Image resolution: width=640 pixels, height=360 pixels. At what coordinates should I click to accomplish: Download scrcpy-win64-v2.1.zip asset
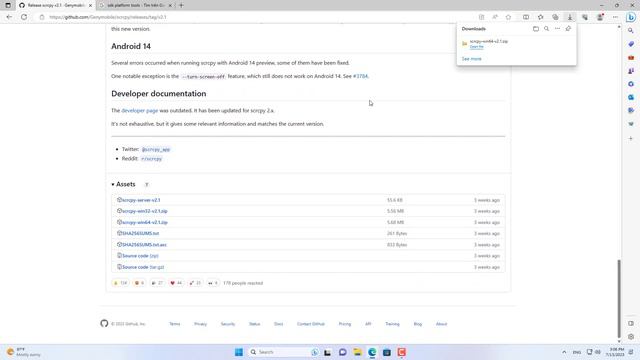[144, 222]
